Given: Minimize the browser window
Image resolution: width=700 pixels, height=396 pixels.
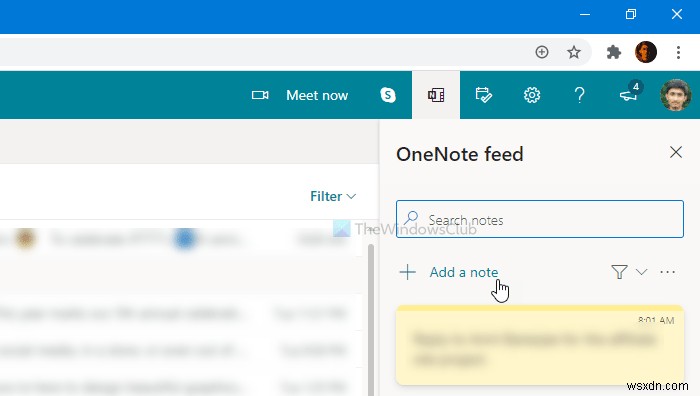Looking at the screenshot, I should coord(585,14).
